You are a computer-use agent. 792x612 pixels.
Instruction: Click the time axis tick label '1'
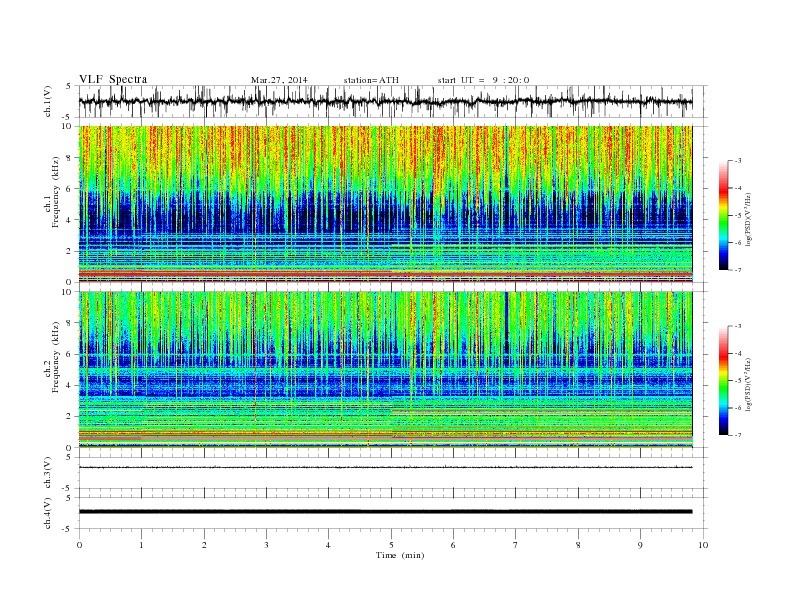(x=141, y=545)
